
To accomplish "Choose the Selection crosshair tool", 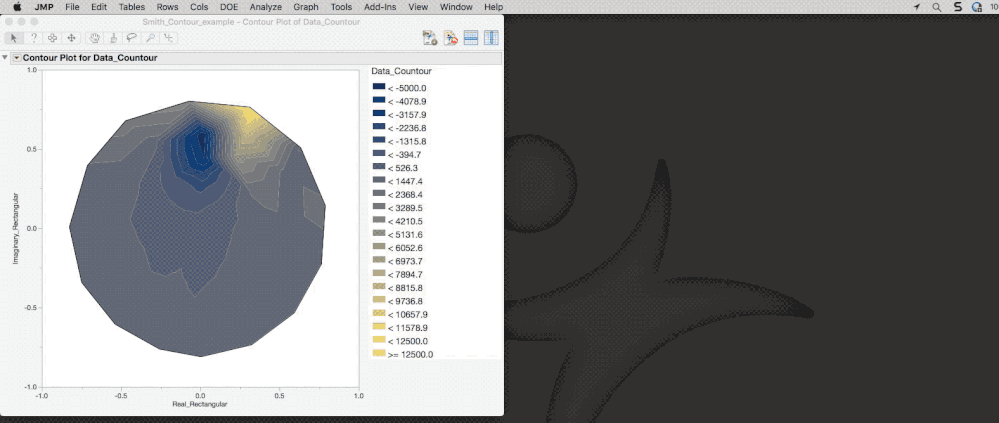I will pos(52,38).
